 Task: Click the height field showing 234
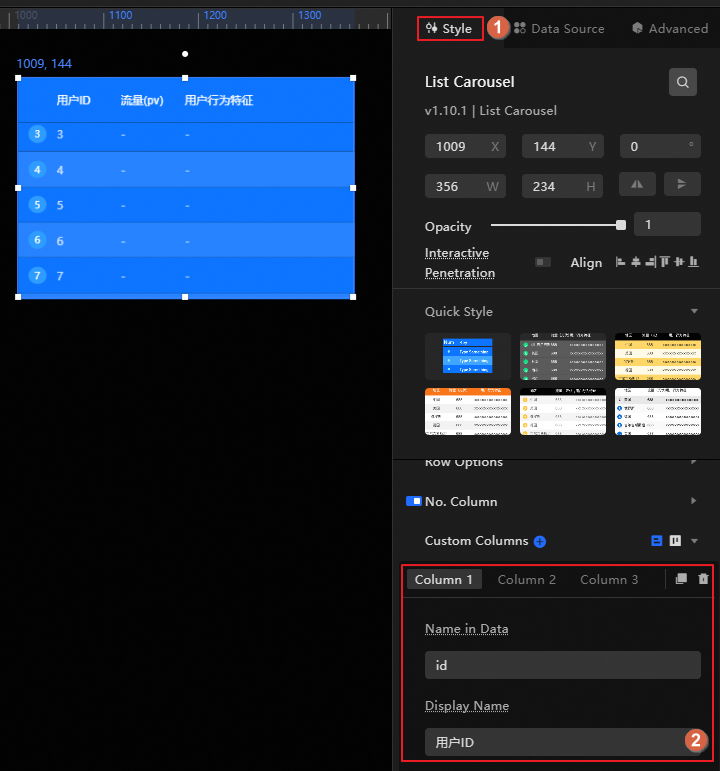[x=563, y=186]
